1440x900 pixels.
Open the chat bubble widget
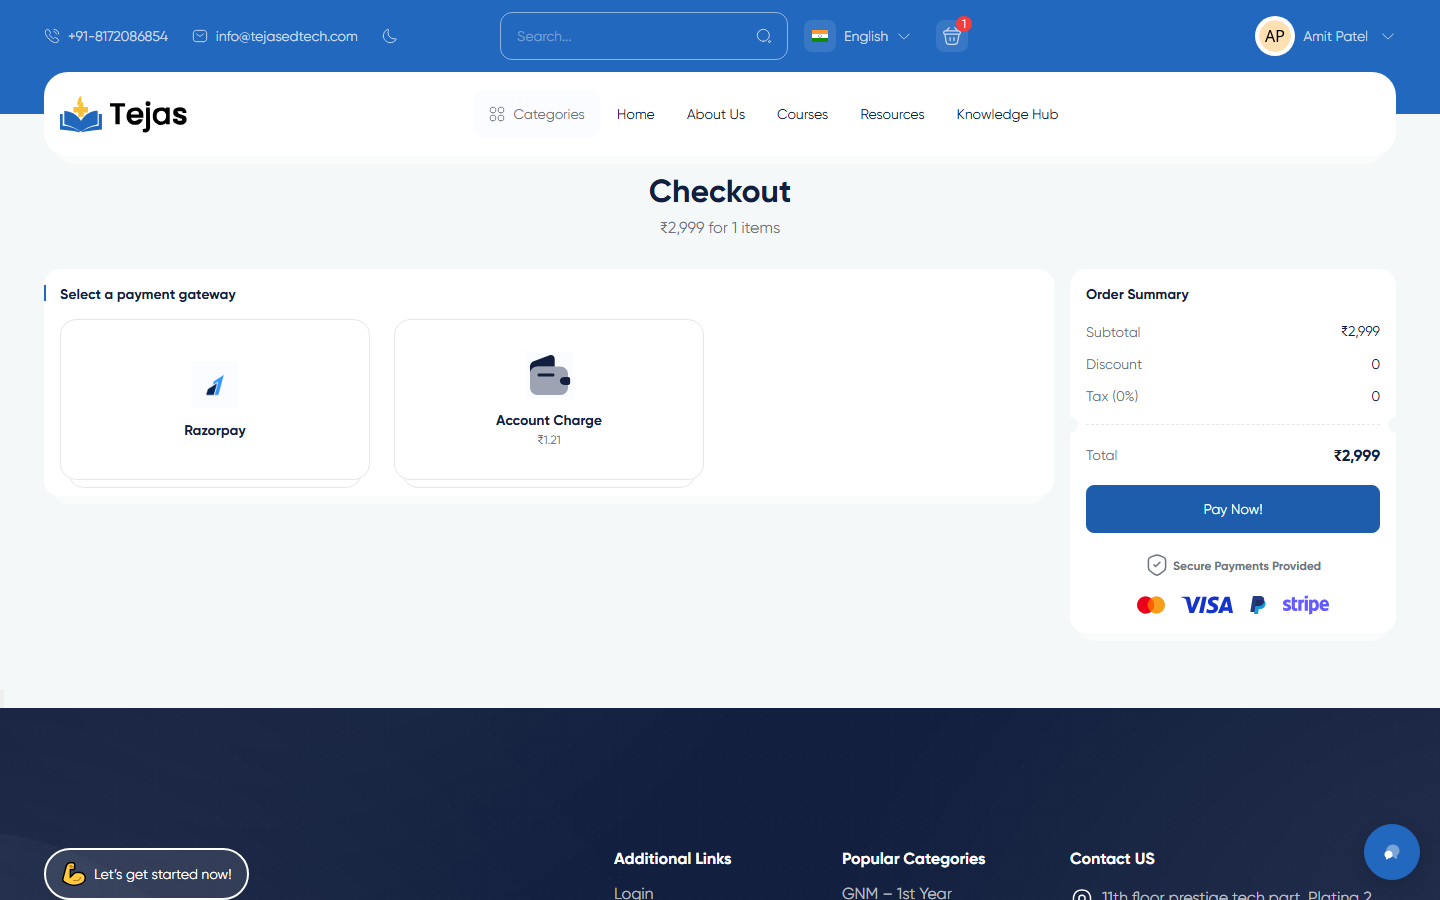tap(1392, 852)
